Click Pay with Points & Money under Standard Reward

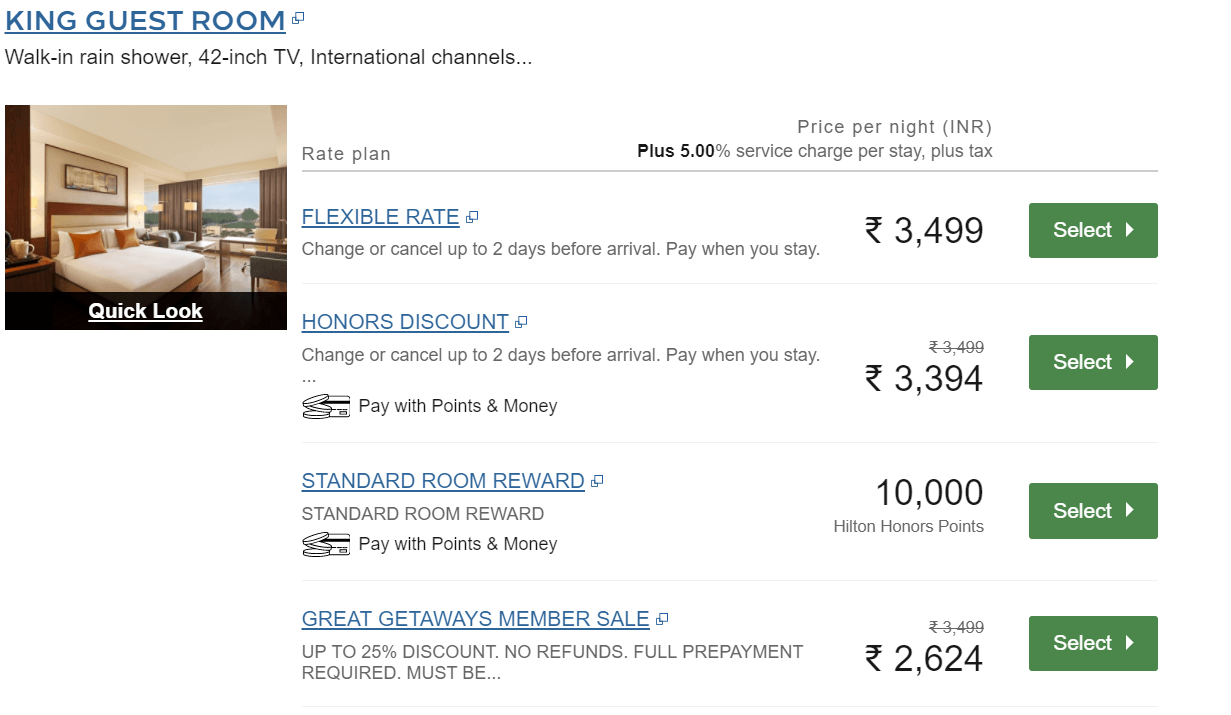tap(457, 544)
